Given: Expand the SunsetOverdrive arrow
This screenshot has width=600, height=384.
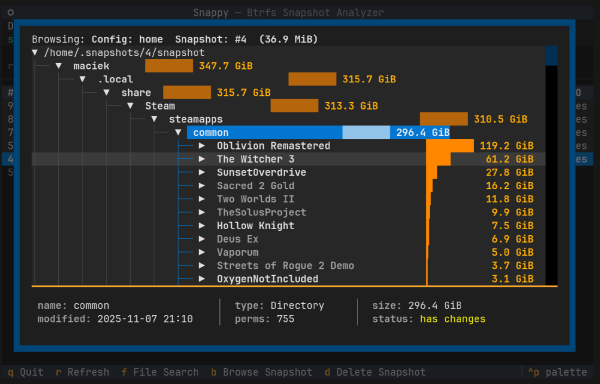Looking at the screenshot, I should 202,172.
